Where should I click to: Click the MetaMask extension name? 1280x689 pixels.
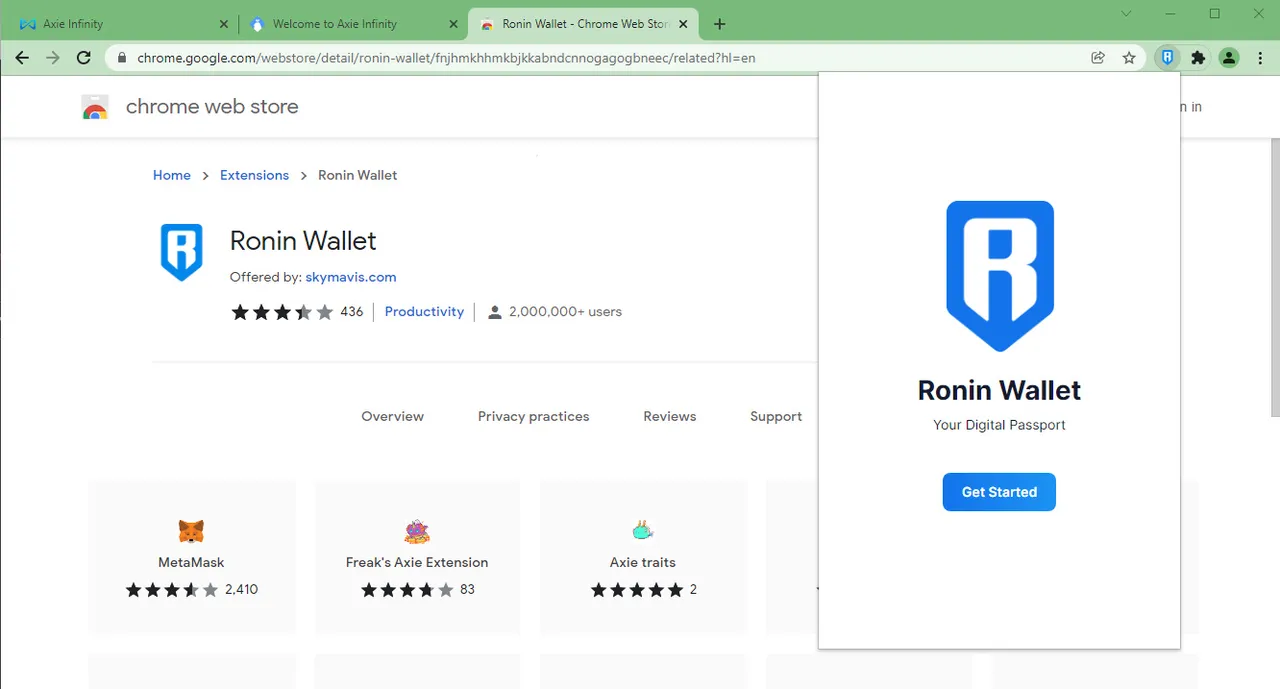pyautogui.click(x=191, y=563)
